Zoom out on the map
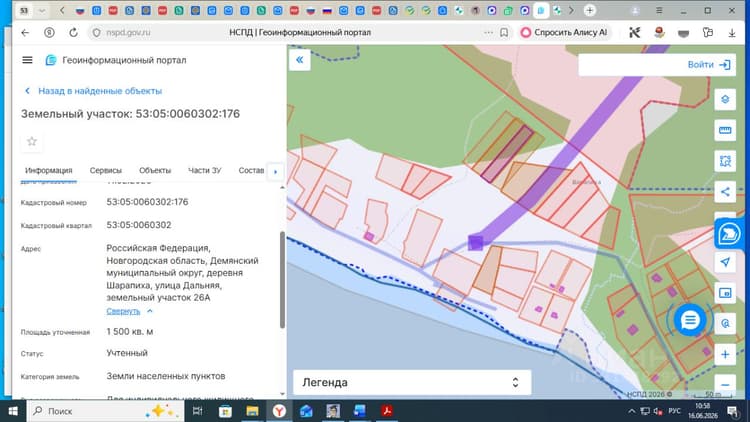Screen dimensions: 750x422 [x=725, y=385]
